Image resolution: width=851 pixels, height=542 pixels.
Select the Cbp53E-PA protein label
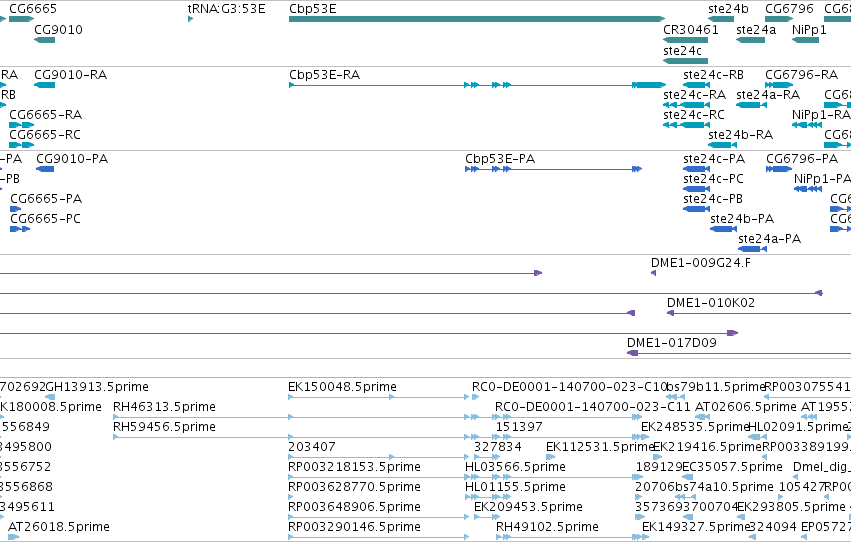coord(500,159)
